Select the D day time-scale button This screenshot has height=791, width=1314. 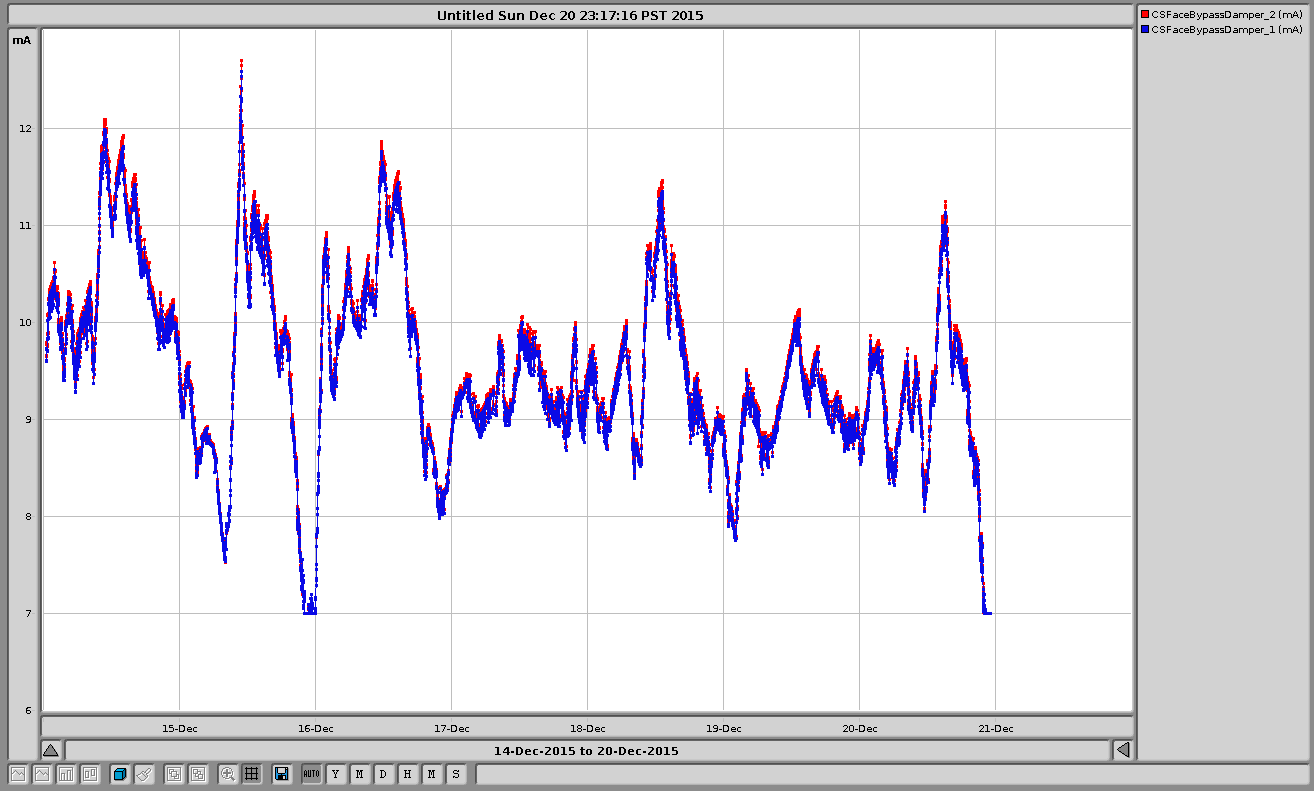[383, 774]
